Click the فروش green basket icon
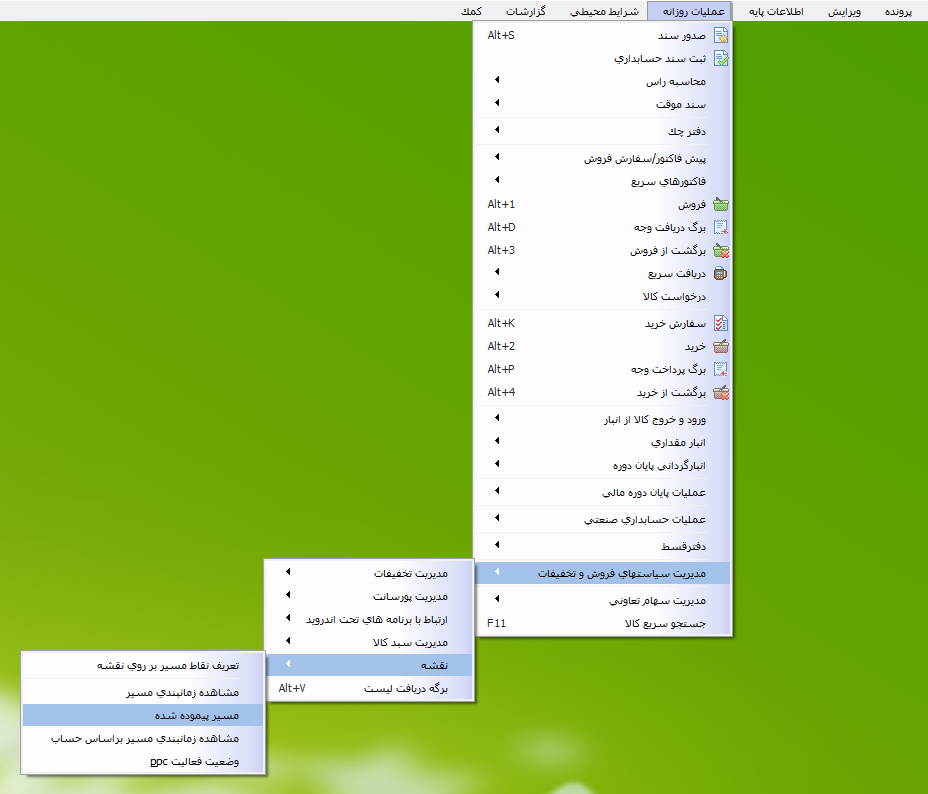The width and height of the screenshot is (928, 794). click(x=720, y=204)
